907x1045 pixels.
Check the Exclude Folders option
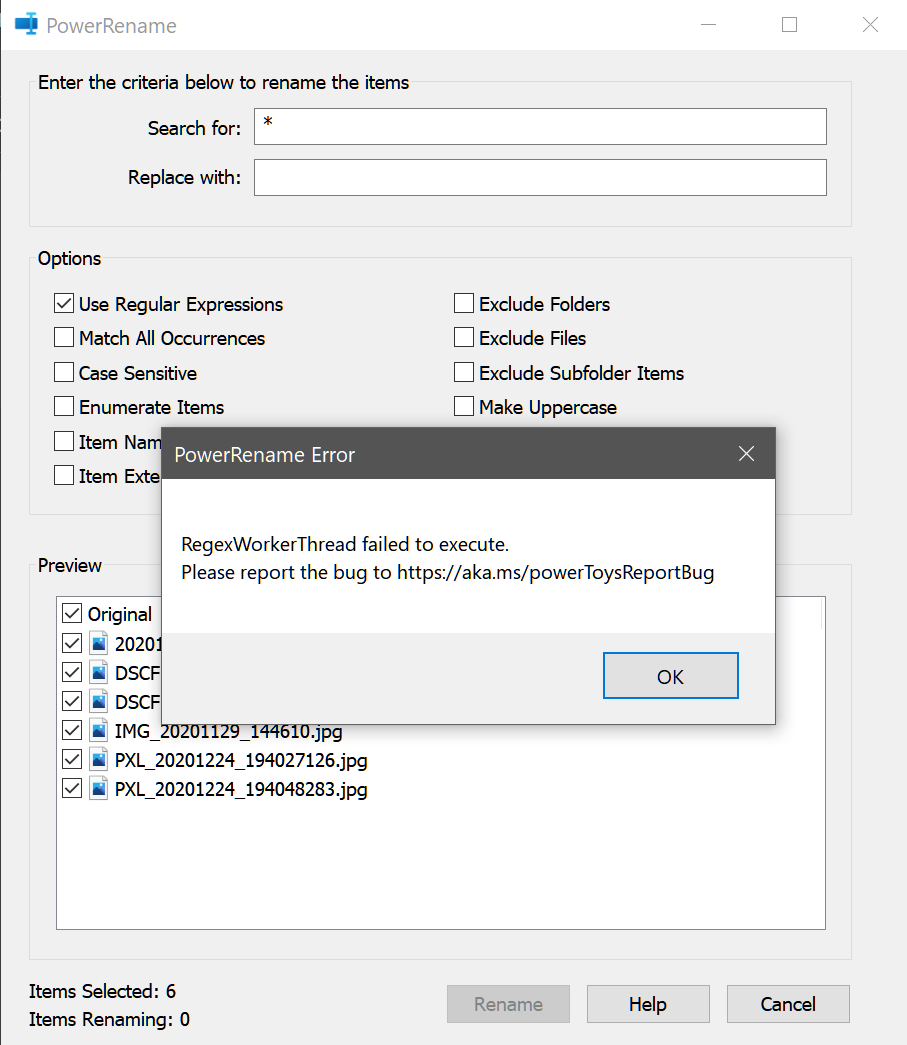click(464, 304)
